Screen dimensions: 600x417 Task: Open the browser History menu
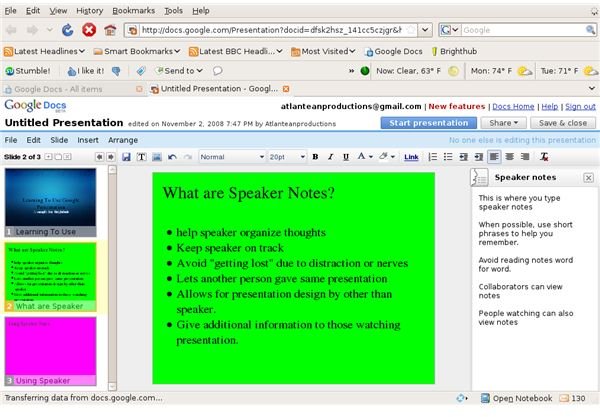[x=90, y=11]
